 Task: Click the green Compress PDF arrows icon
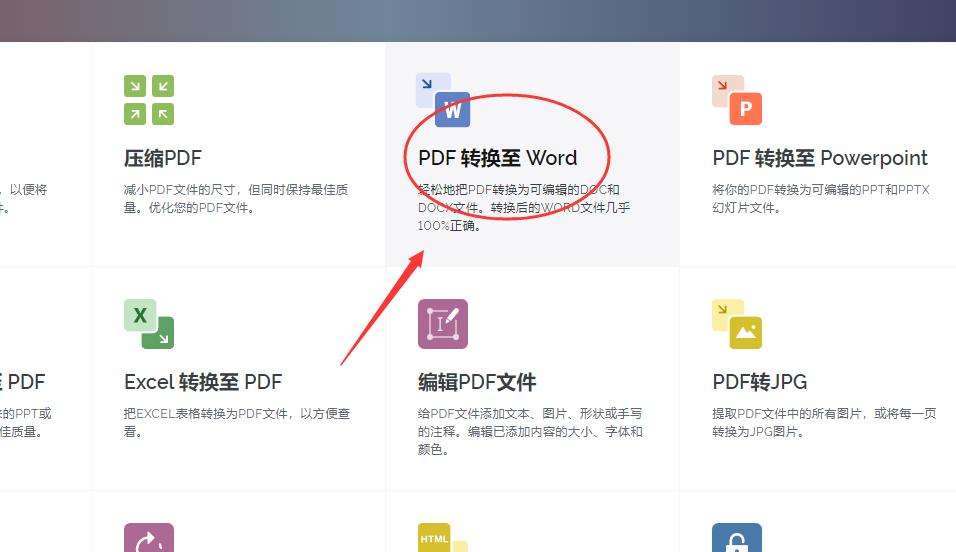click(149, 100)
